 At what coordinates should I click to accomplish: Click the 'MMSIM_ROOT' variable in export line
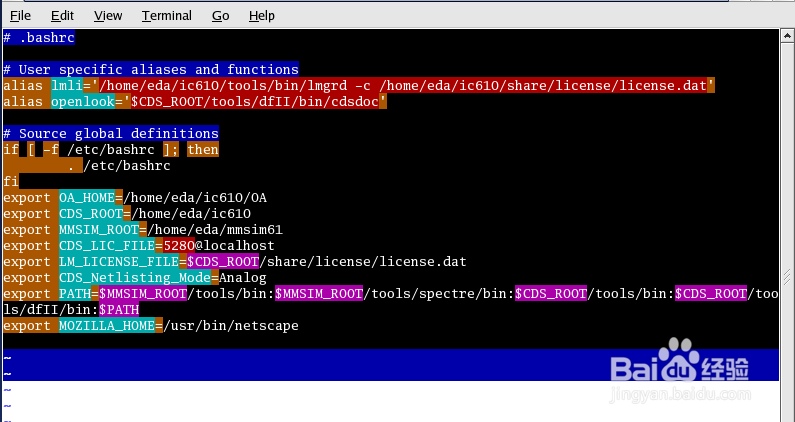click(99, 230)
